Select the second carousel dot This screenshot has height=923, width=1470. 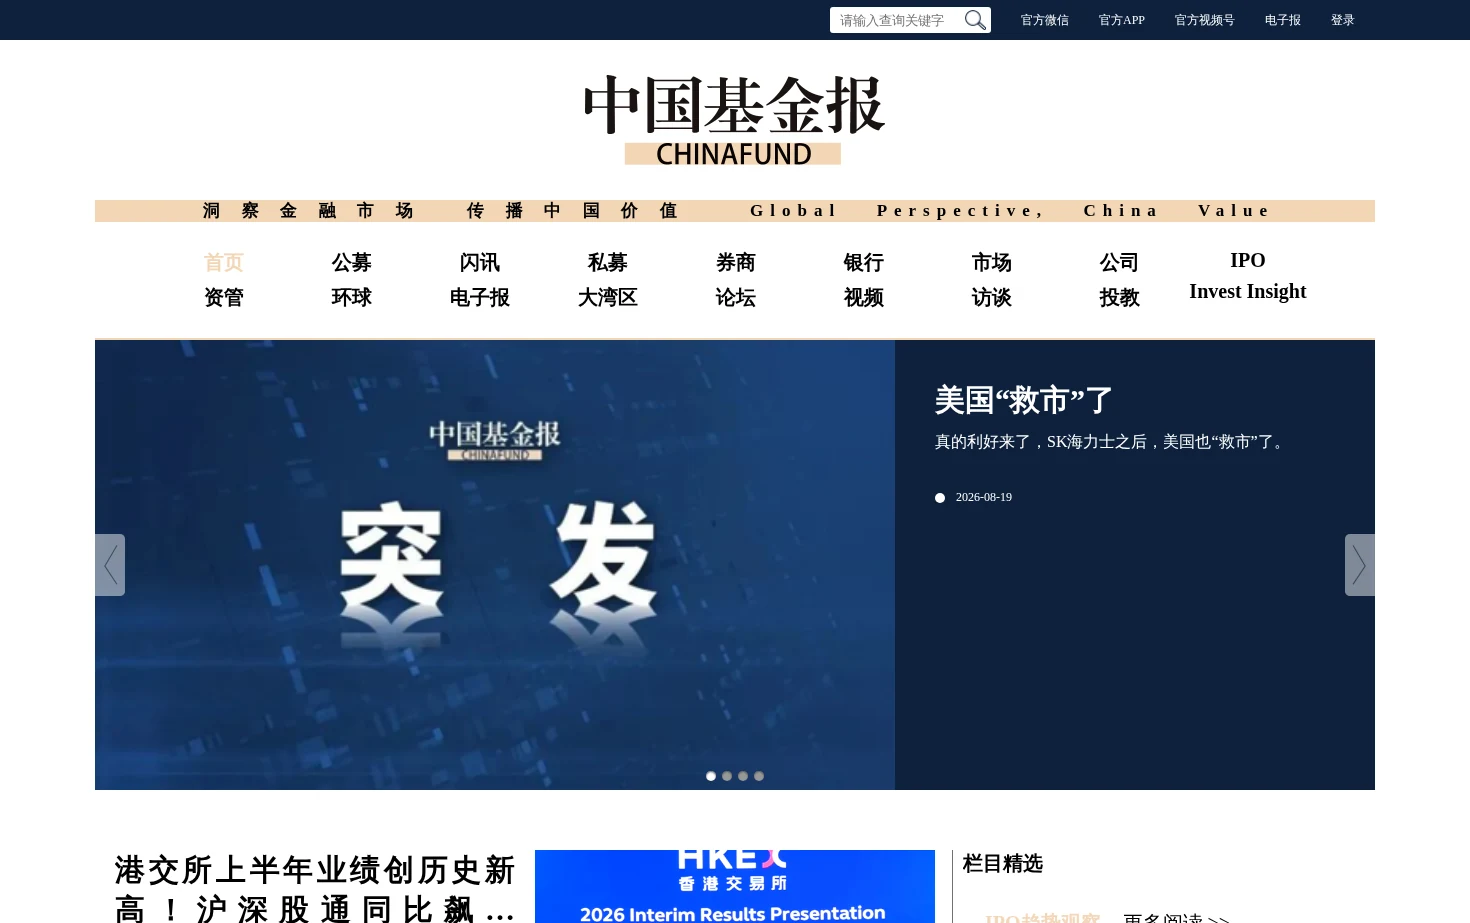[x=727, y=776]
